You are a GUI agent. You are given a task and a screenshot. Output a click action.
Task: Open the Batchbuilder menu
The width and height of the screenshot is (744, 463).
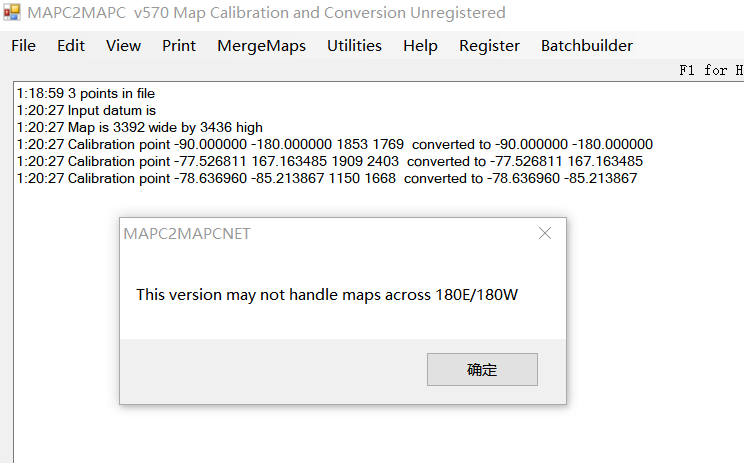coord(586,46)
